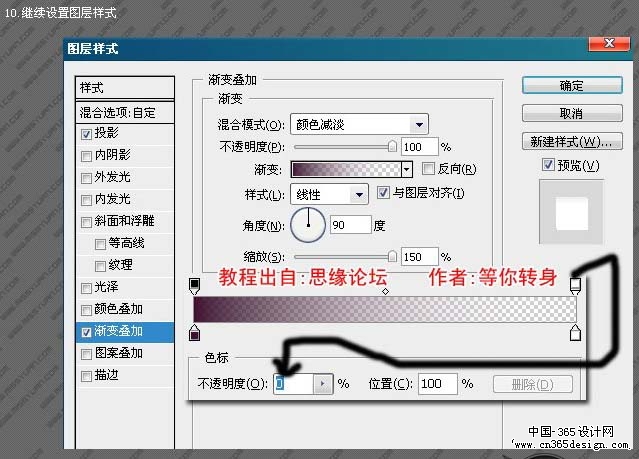Close the 图层样式 dialog

609,44
